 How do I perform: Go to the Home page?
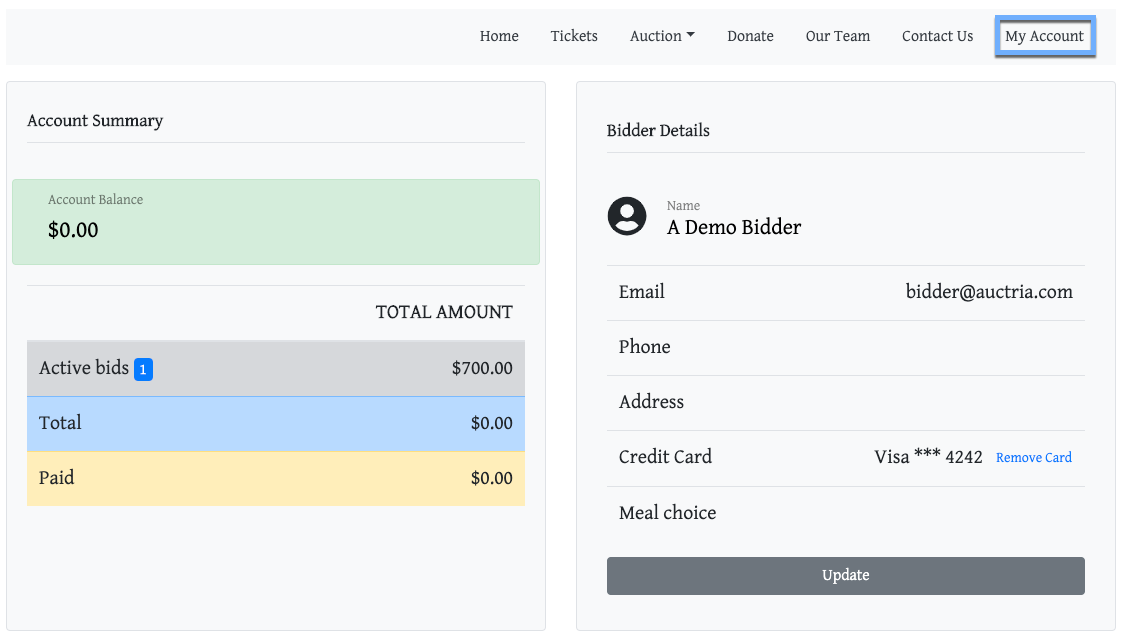coord(499,36)
